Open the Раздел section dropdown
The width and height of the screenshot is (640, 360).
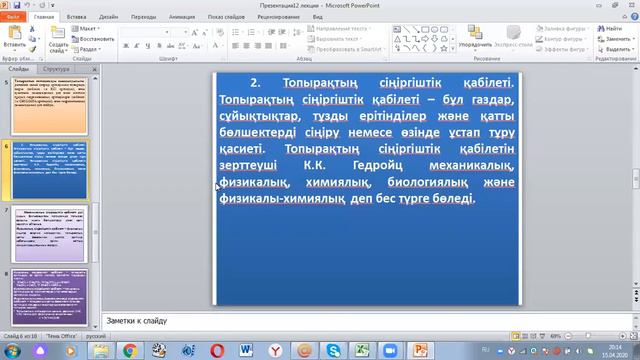[x=87, y=49]
